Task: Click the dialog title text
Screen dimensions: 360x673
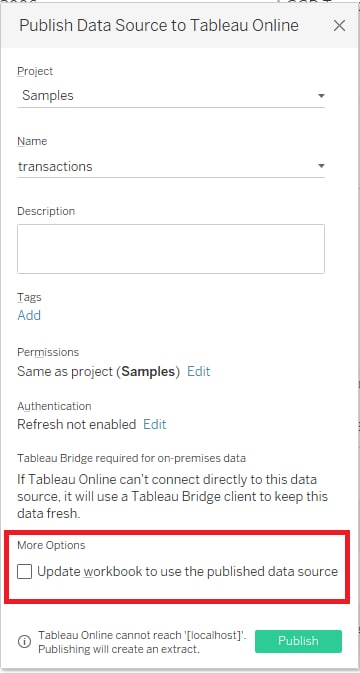Action: tap(159, 25)
